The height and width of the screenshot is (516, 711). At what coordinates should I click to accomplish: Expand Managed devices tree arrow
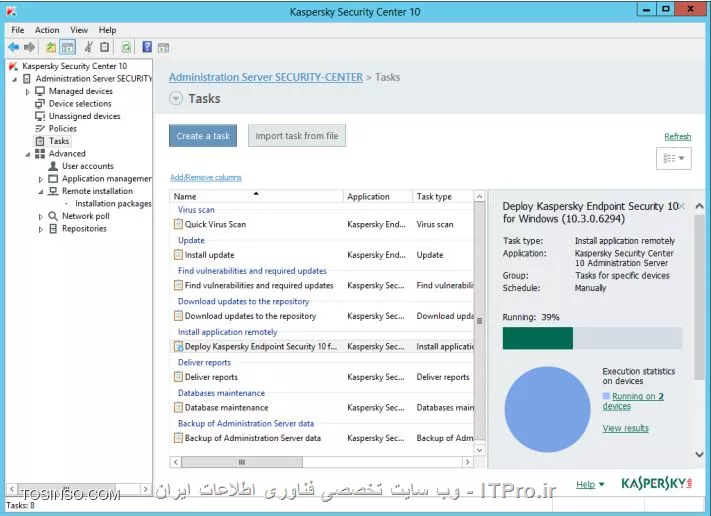[x=28, y=92]
